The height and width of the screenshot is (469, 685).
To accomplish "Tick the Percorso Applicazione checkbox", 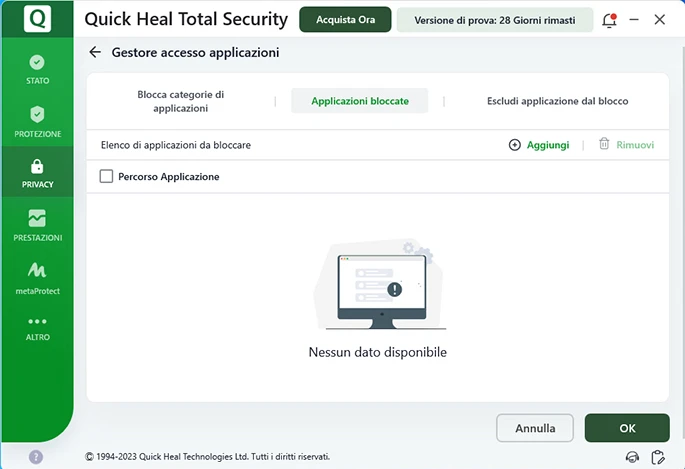I will (x=107, y=177).
